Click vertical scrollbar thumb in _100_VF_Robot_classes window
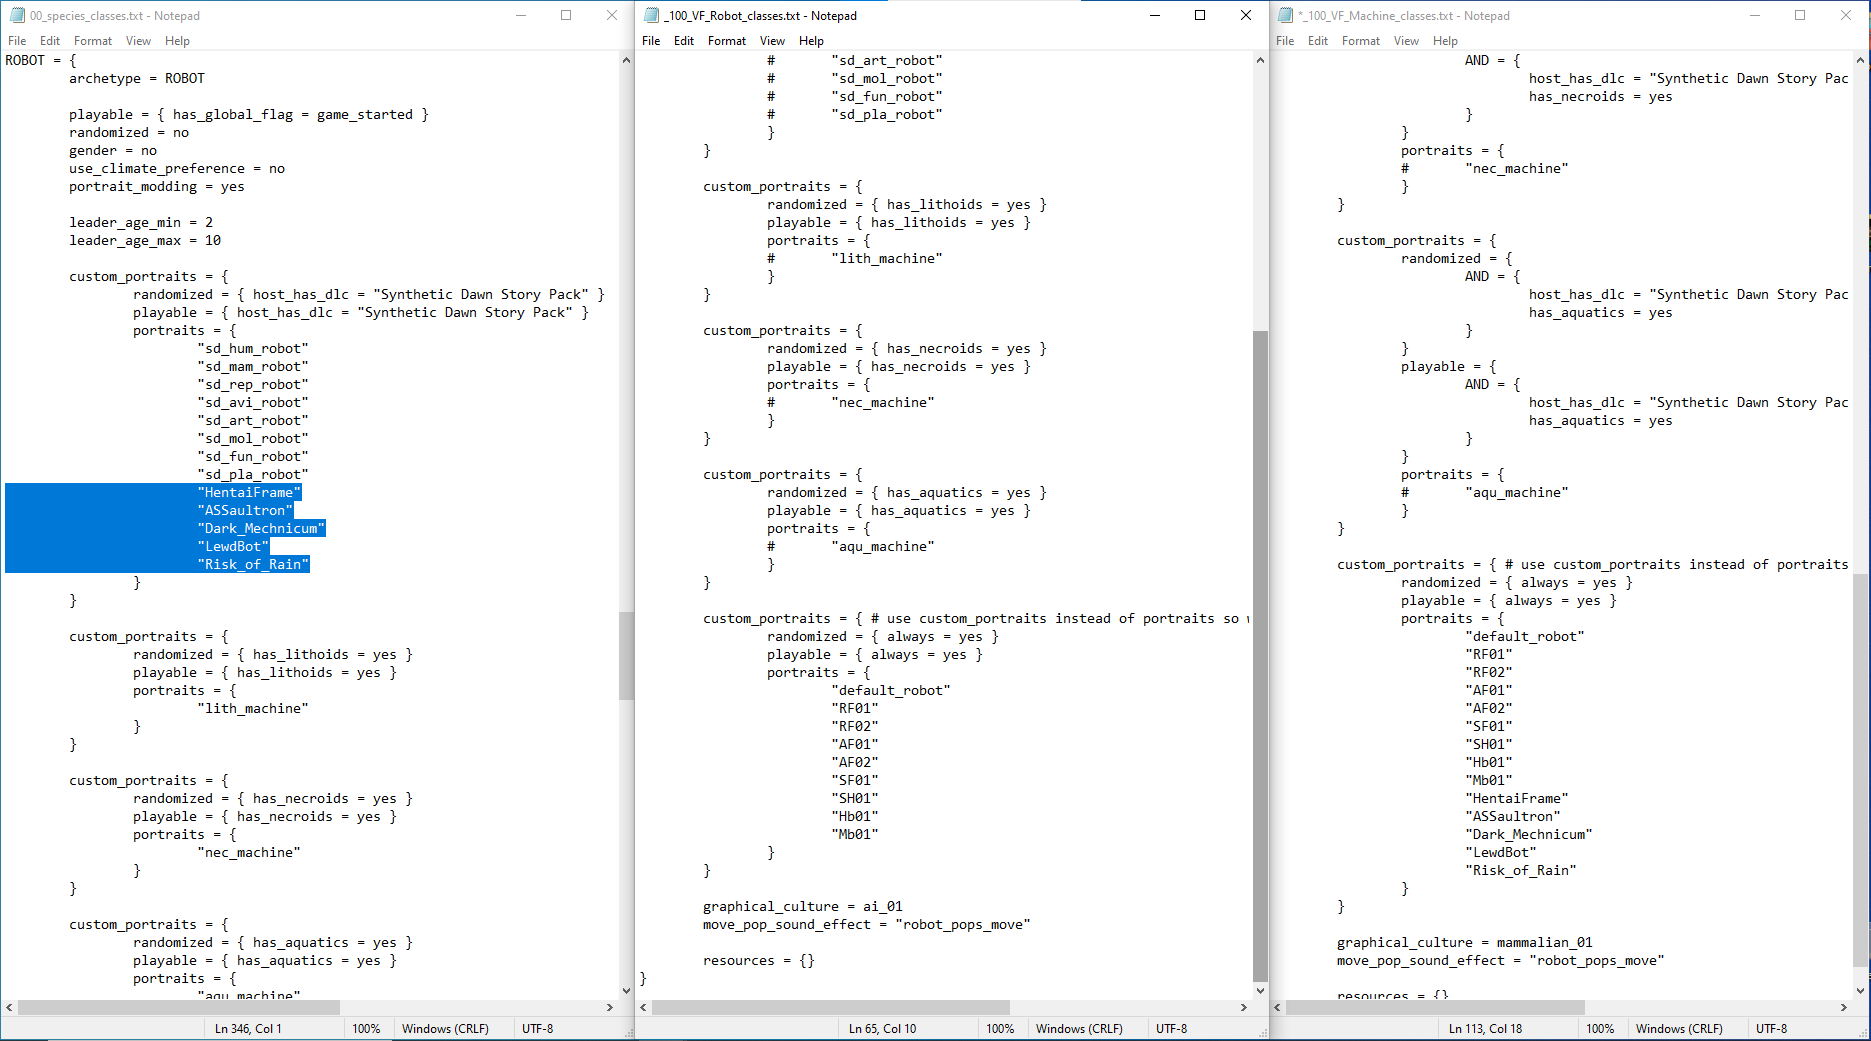Viewport: 1871px width, 1041px height. click(1260, 655)
